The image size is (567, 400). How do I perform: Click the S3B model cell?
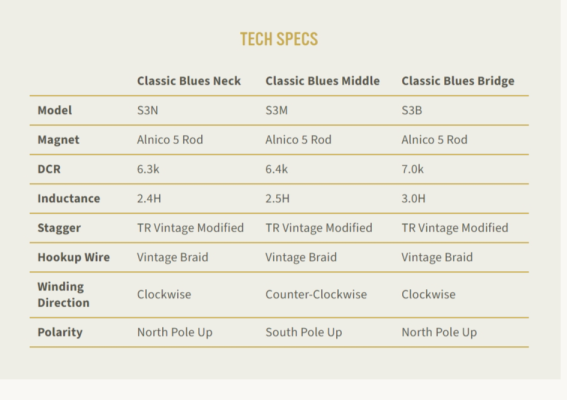tap(412, 110)
